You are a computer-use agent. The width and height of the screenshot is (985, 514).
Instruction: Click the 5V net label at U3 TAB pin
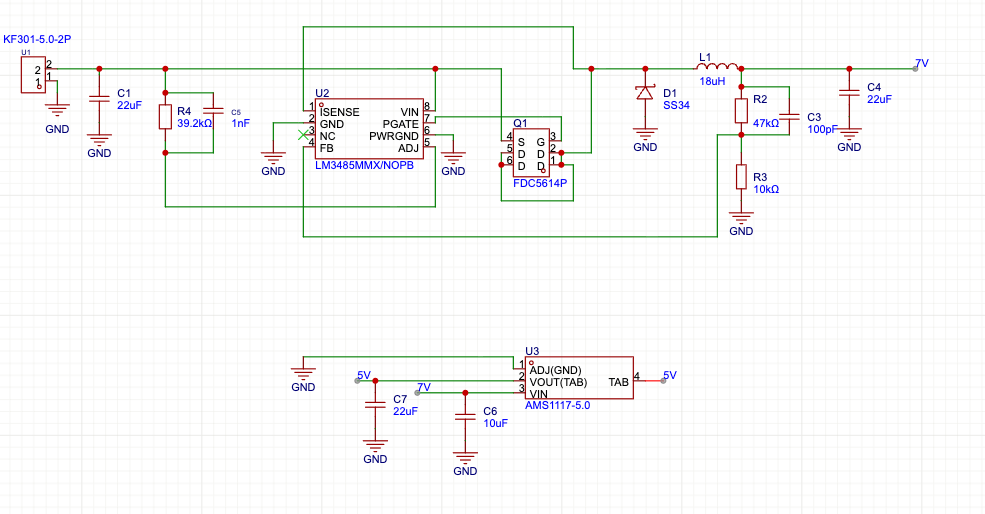pos(669,376)
